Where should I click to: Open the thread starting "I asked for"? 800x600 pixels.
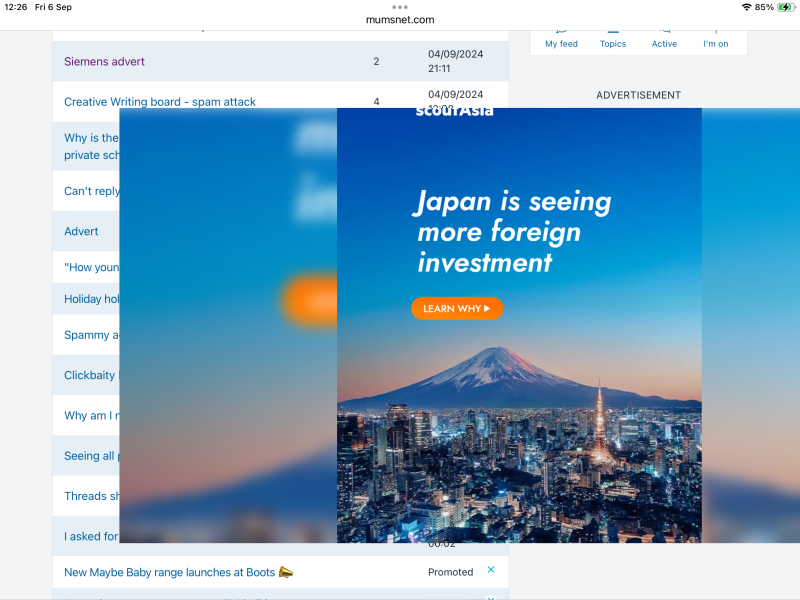[x=91, y=536]
